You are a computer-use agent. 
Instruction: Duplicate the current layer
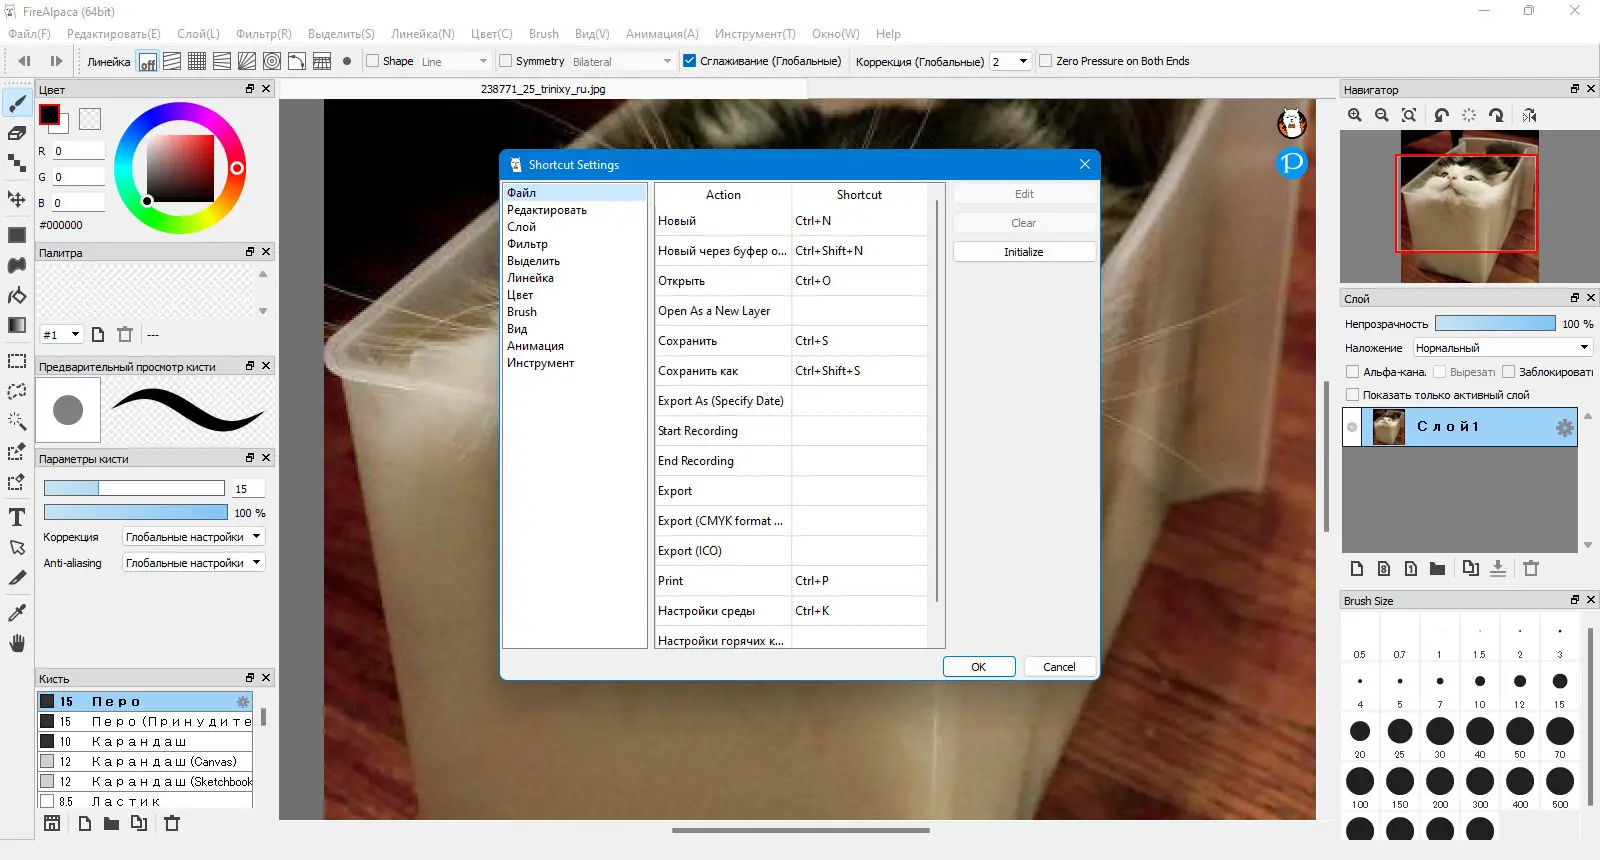[1470, 568]
